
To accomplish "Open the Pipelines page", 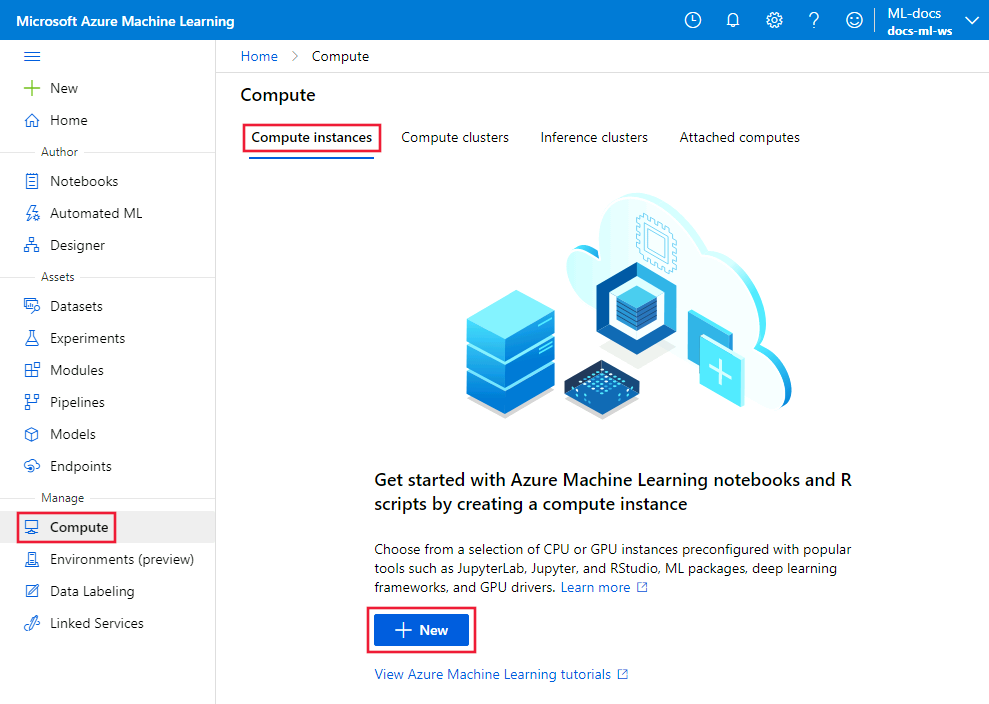I will coord(74,402).
